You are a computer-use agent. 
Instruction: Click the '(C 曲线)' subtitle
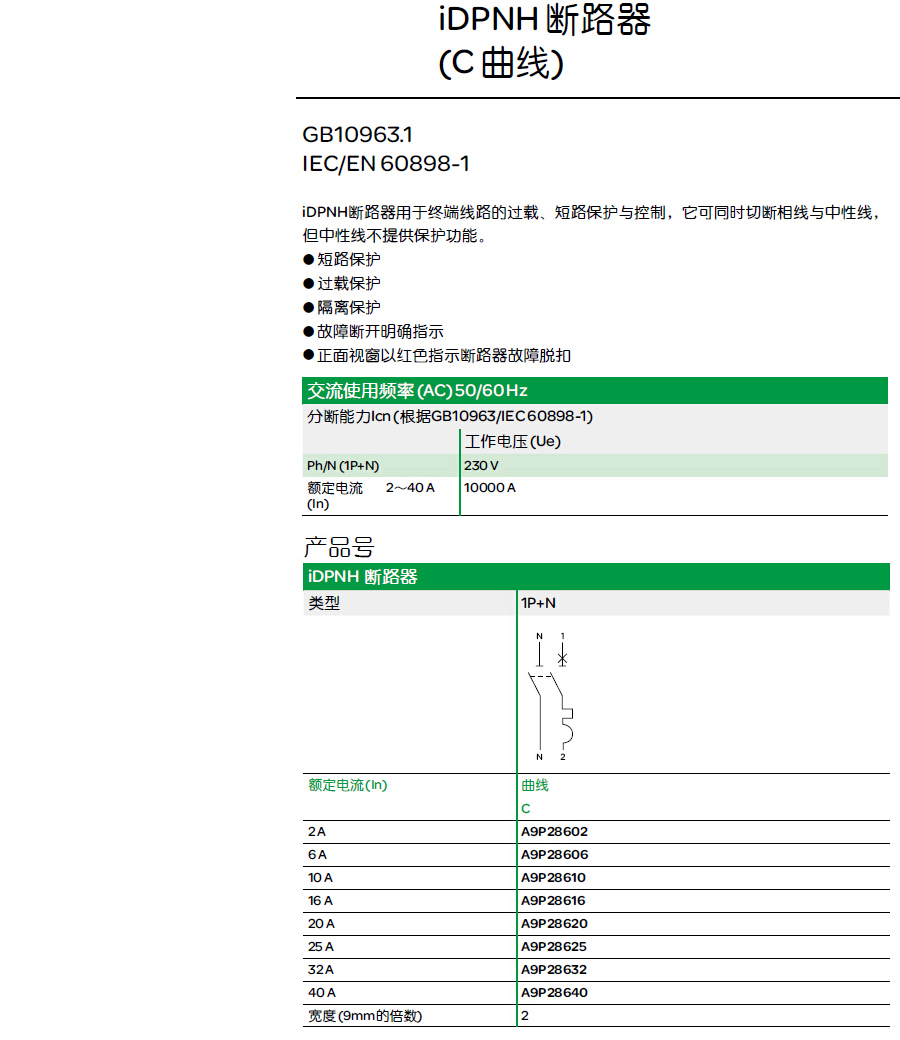pos(501,64)
